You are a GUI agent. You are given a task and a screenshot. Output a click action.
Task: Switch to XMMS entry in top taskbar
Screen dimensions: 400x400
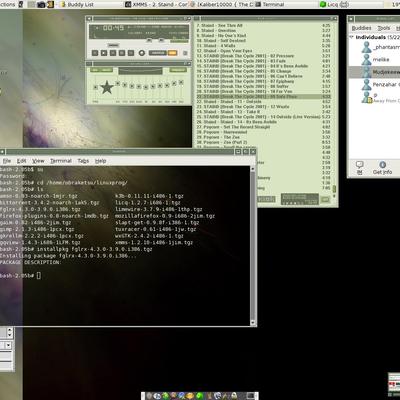(157, 4)
